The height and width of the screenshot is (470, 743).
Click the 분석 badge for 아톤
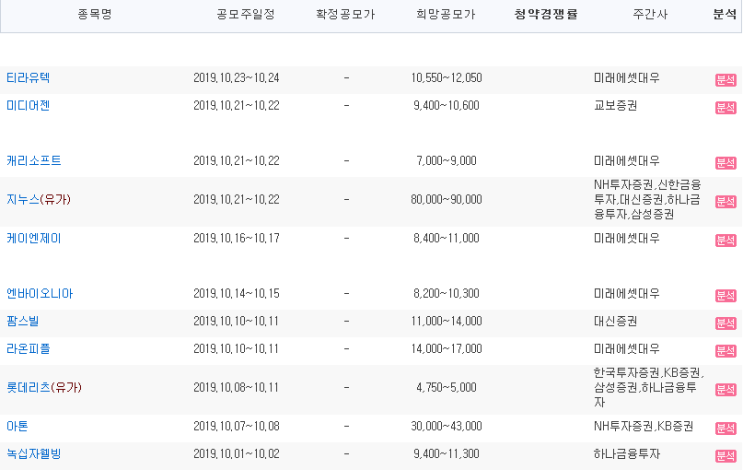(725, 428)
